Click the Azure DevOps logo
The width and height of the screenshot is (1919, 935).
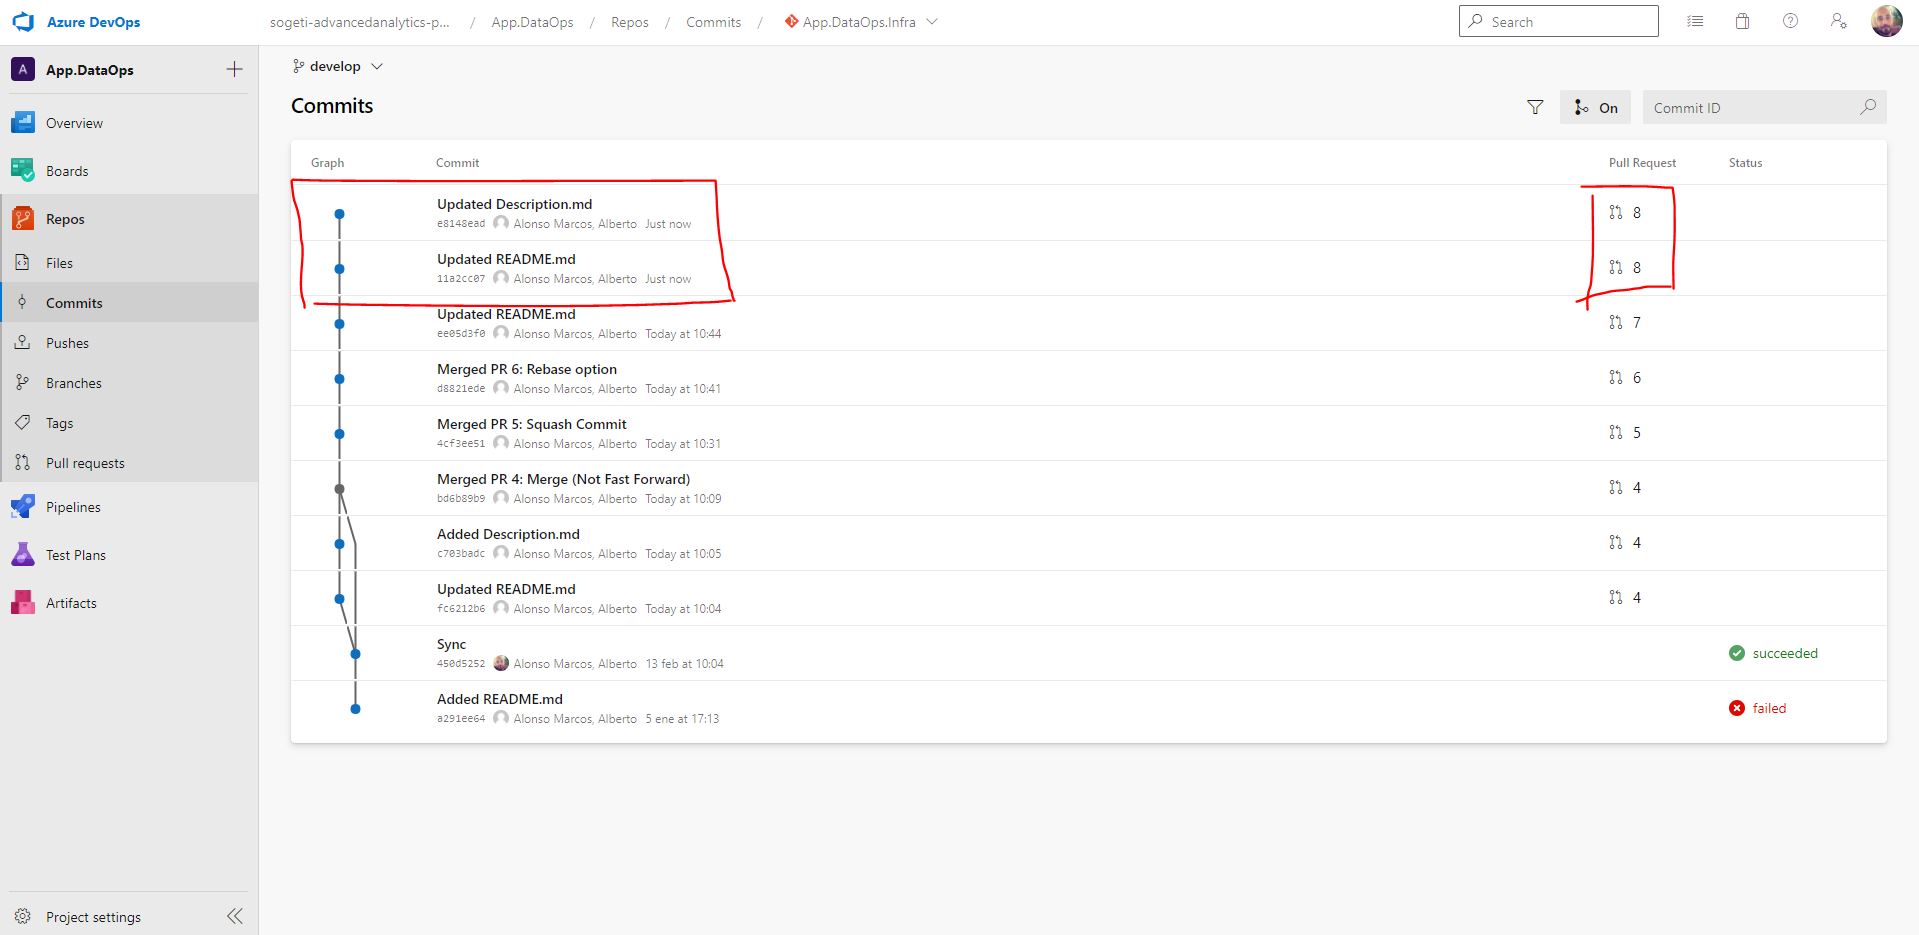(22, 21)
